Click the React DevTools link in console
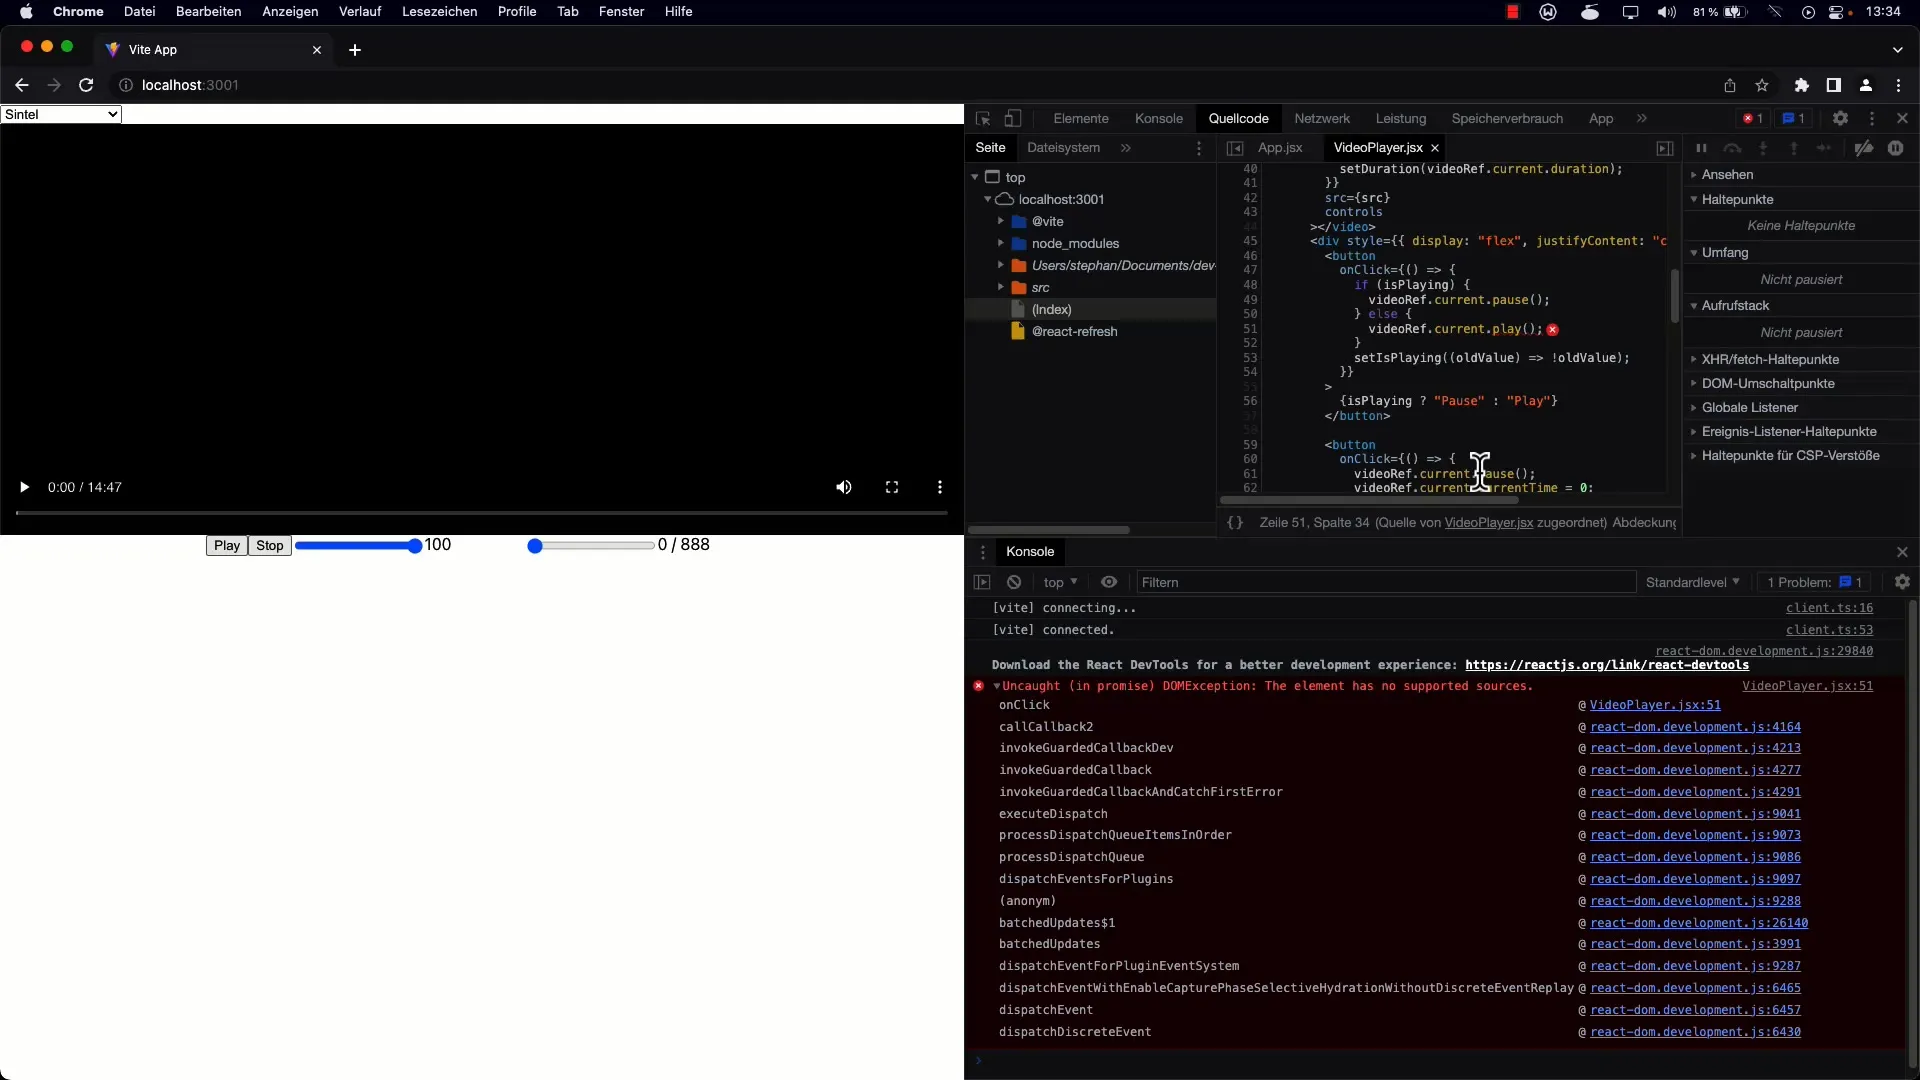This screenshot has width=1920, height=1080. click(x=1606, y=663)
